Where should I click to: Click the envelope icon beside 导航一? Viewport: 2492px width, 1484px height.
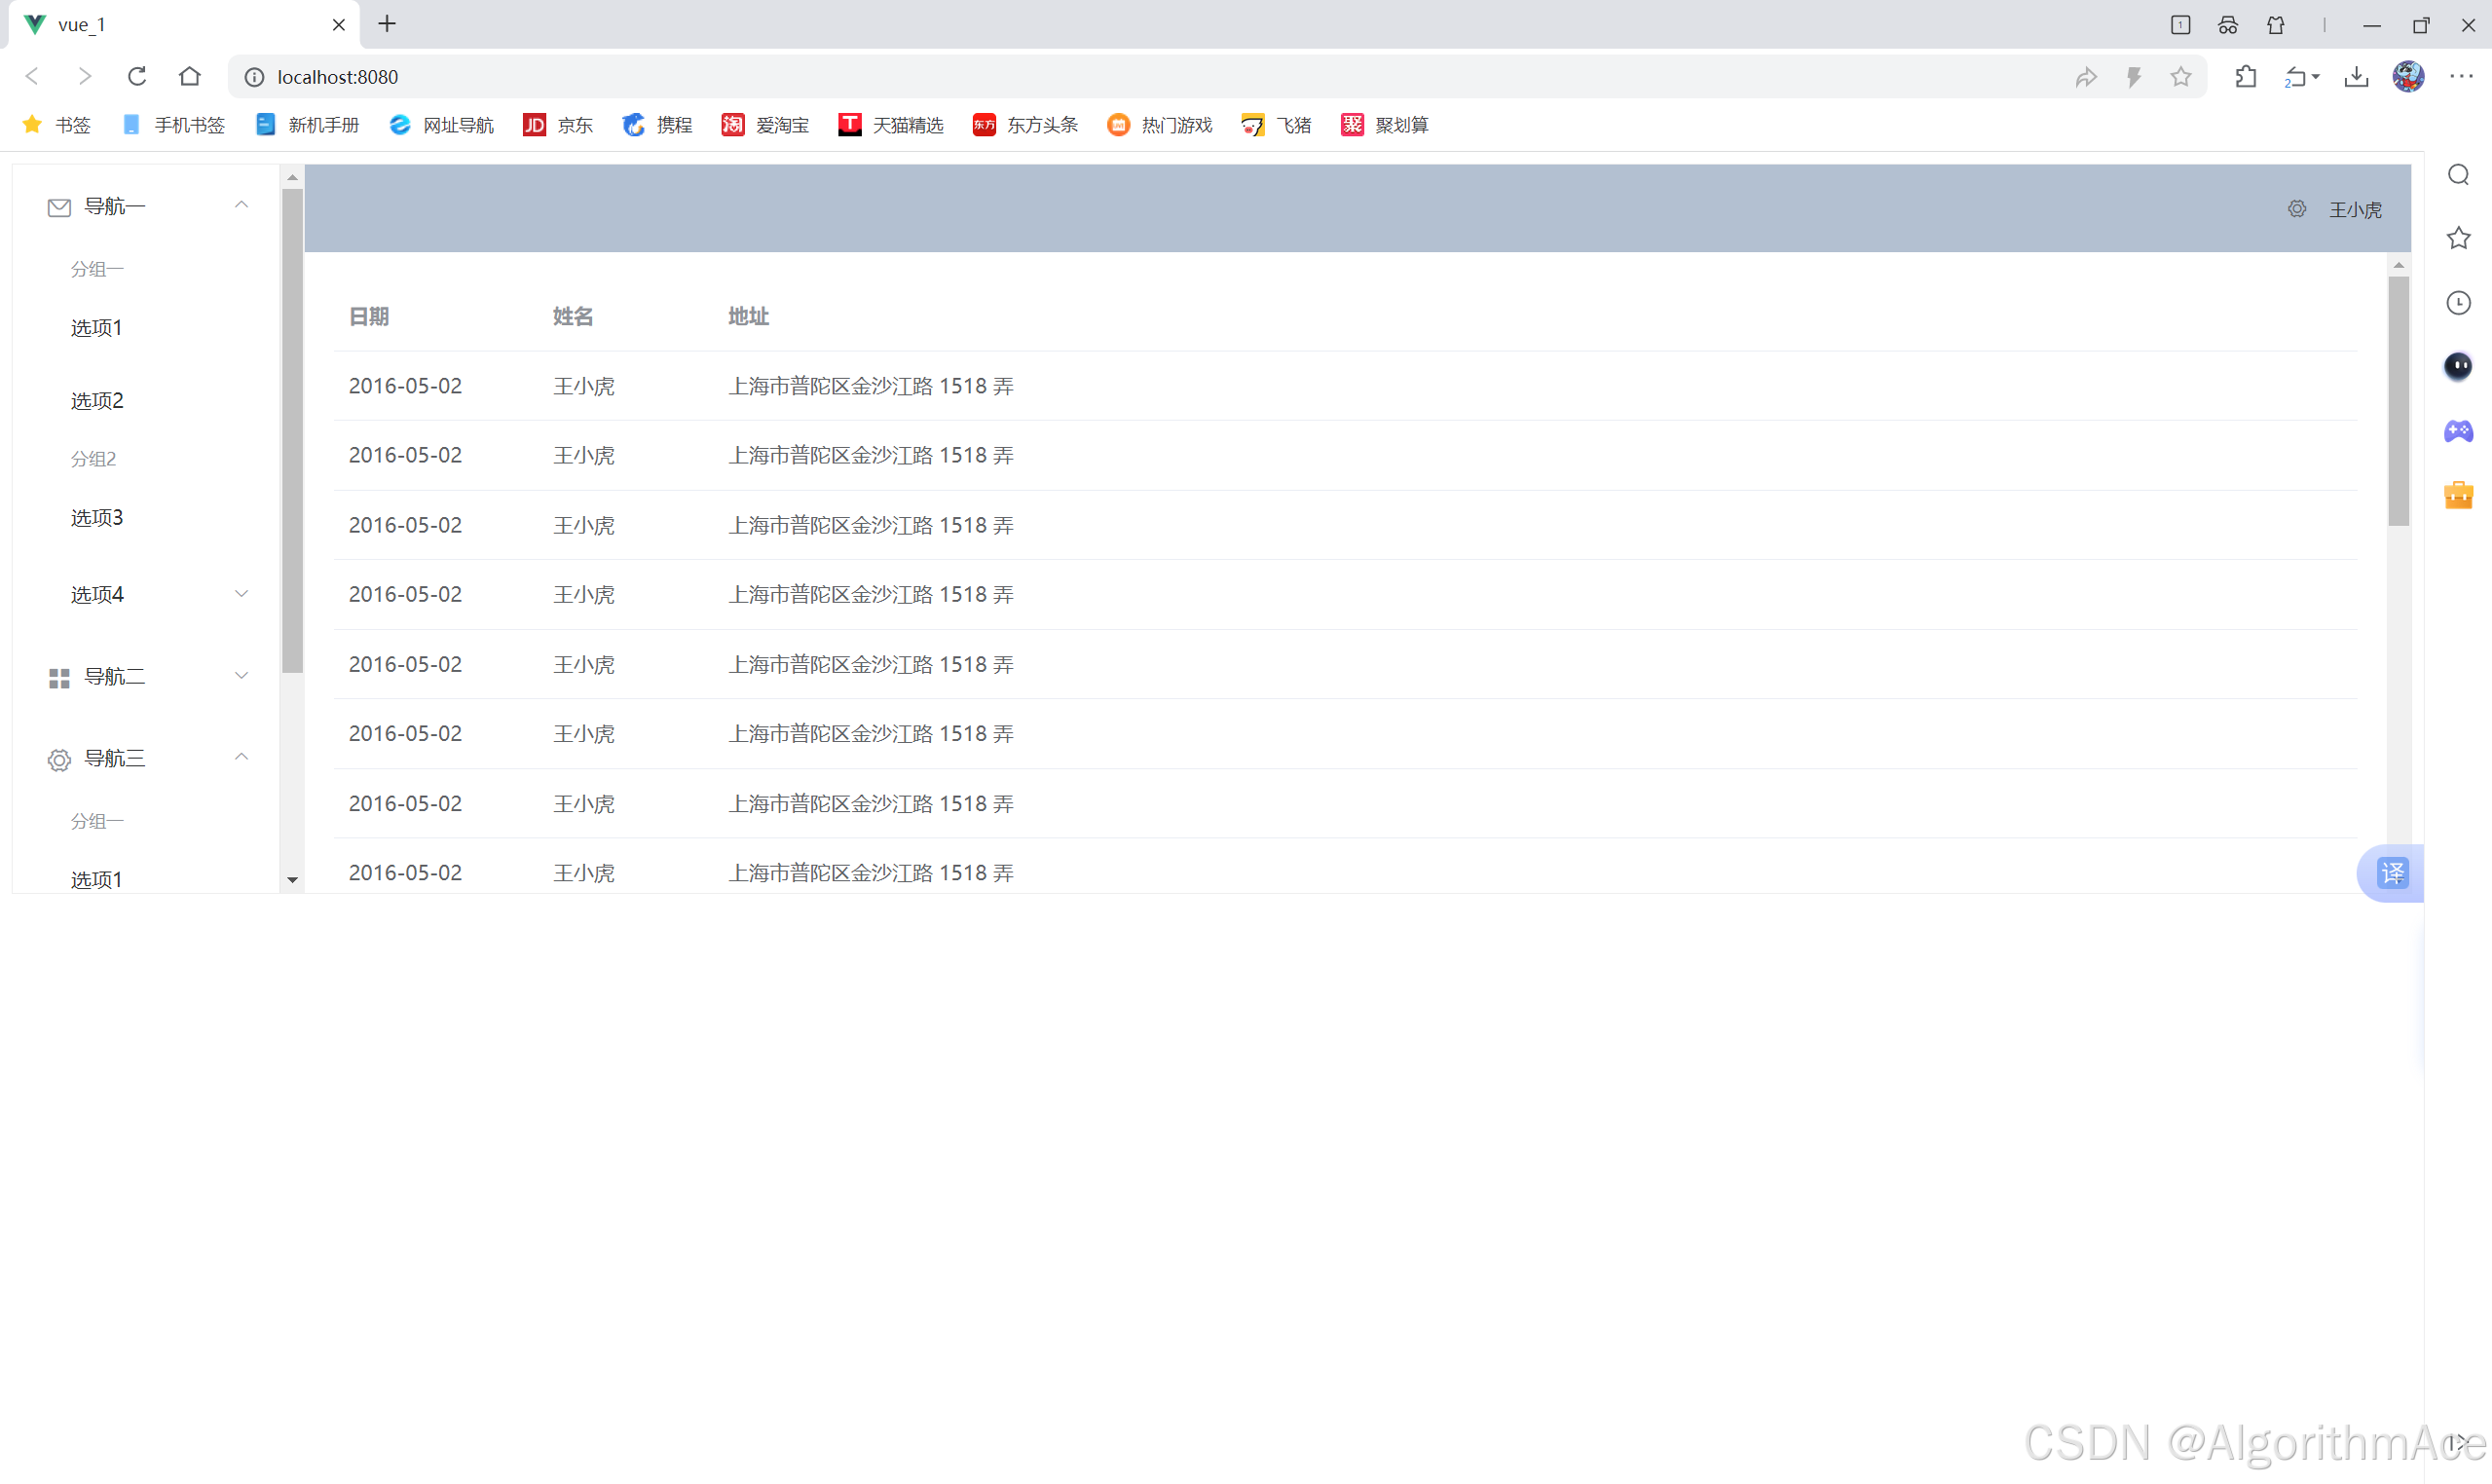click(x=58, y=206)
